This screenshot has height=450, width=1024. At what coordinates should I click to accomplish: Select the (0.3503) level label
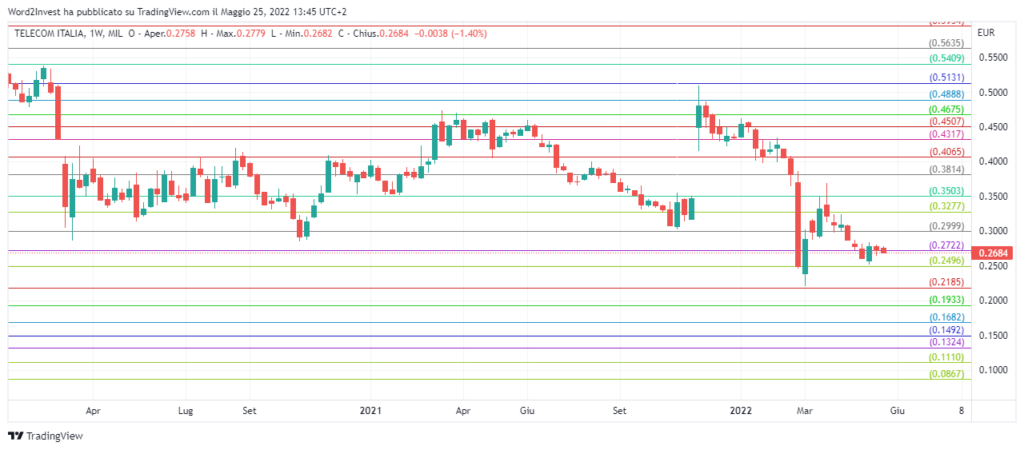946,191
